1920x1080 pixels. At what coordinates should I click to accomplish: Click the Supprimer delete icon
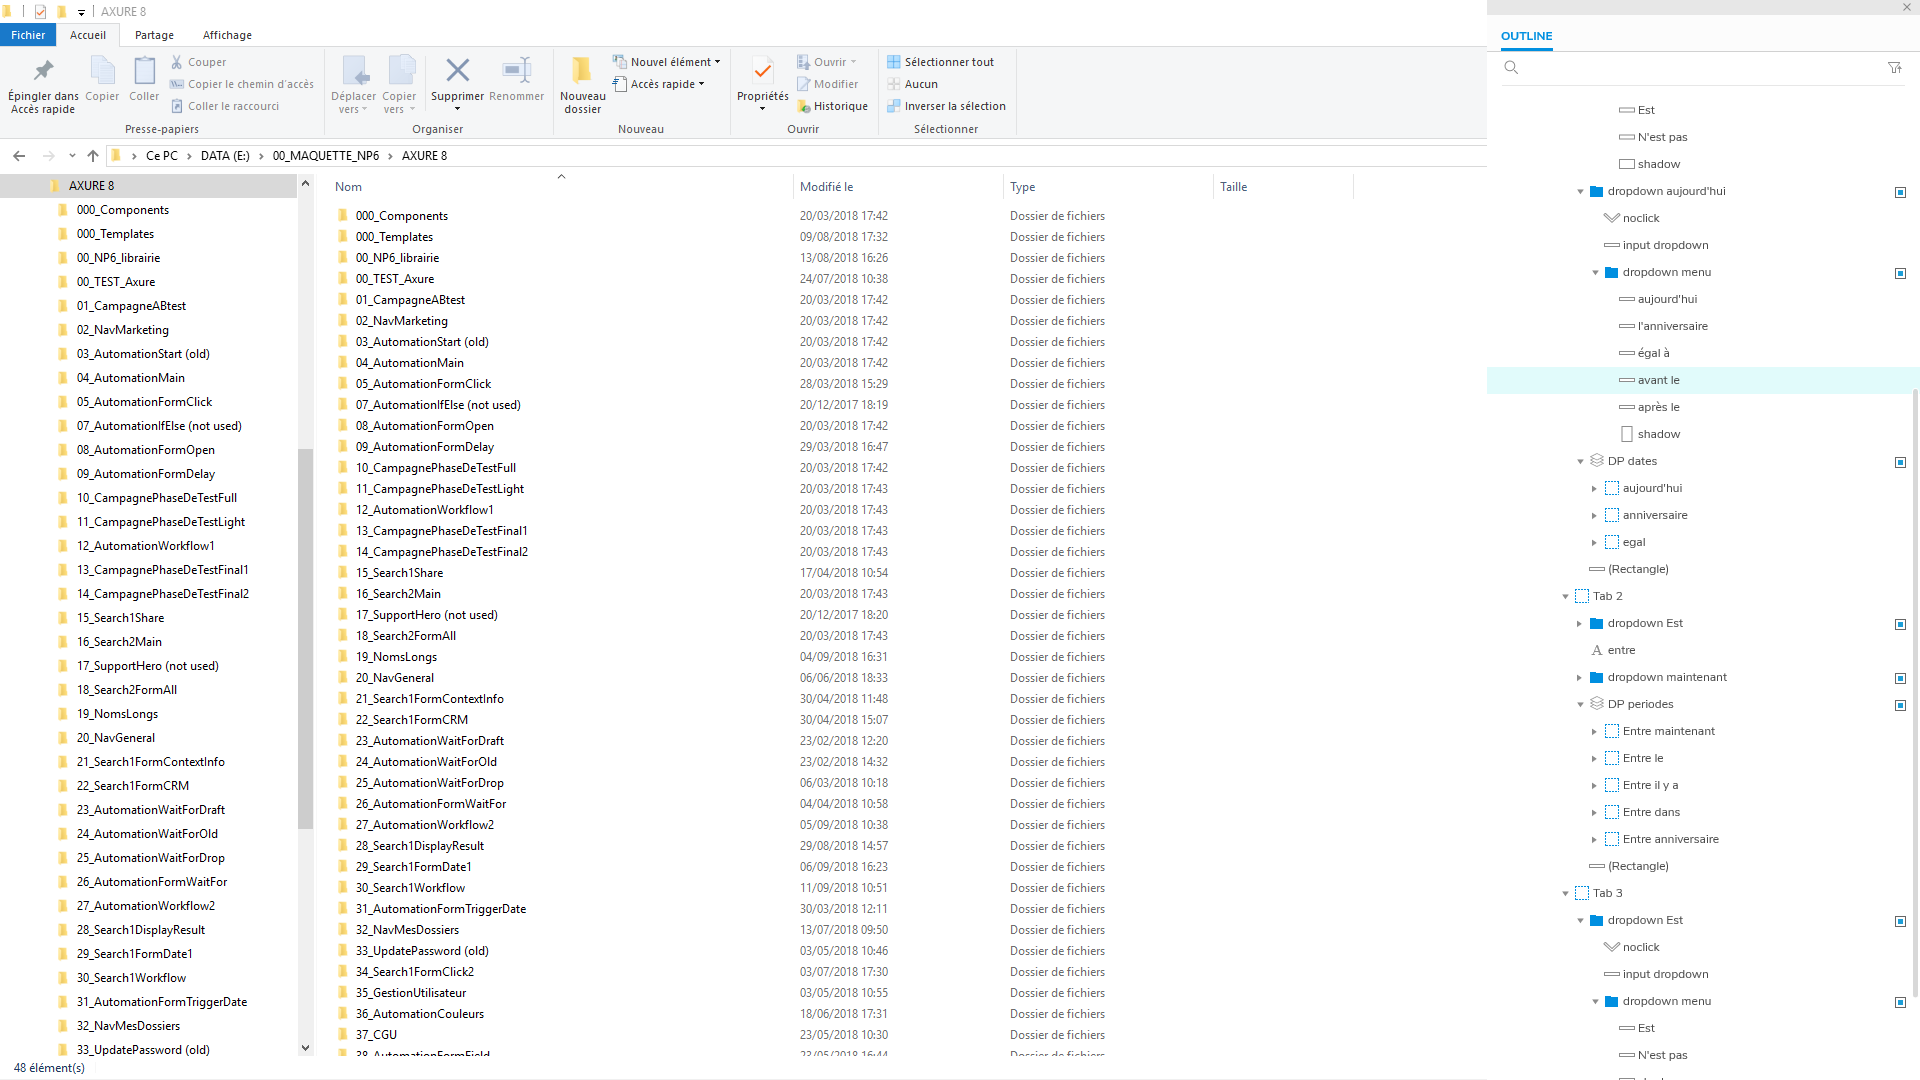coord(457,72)
